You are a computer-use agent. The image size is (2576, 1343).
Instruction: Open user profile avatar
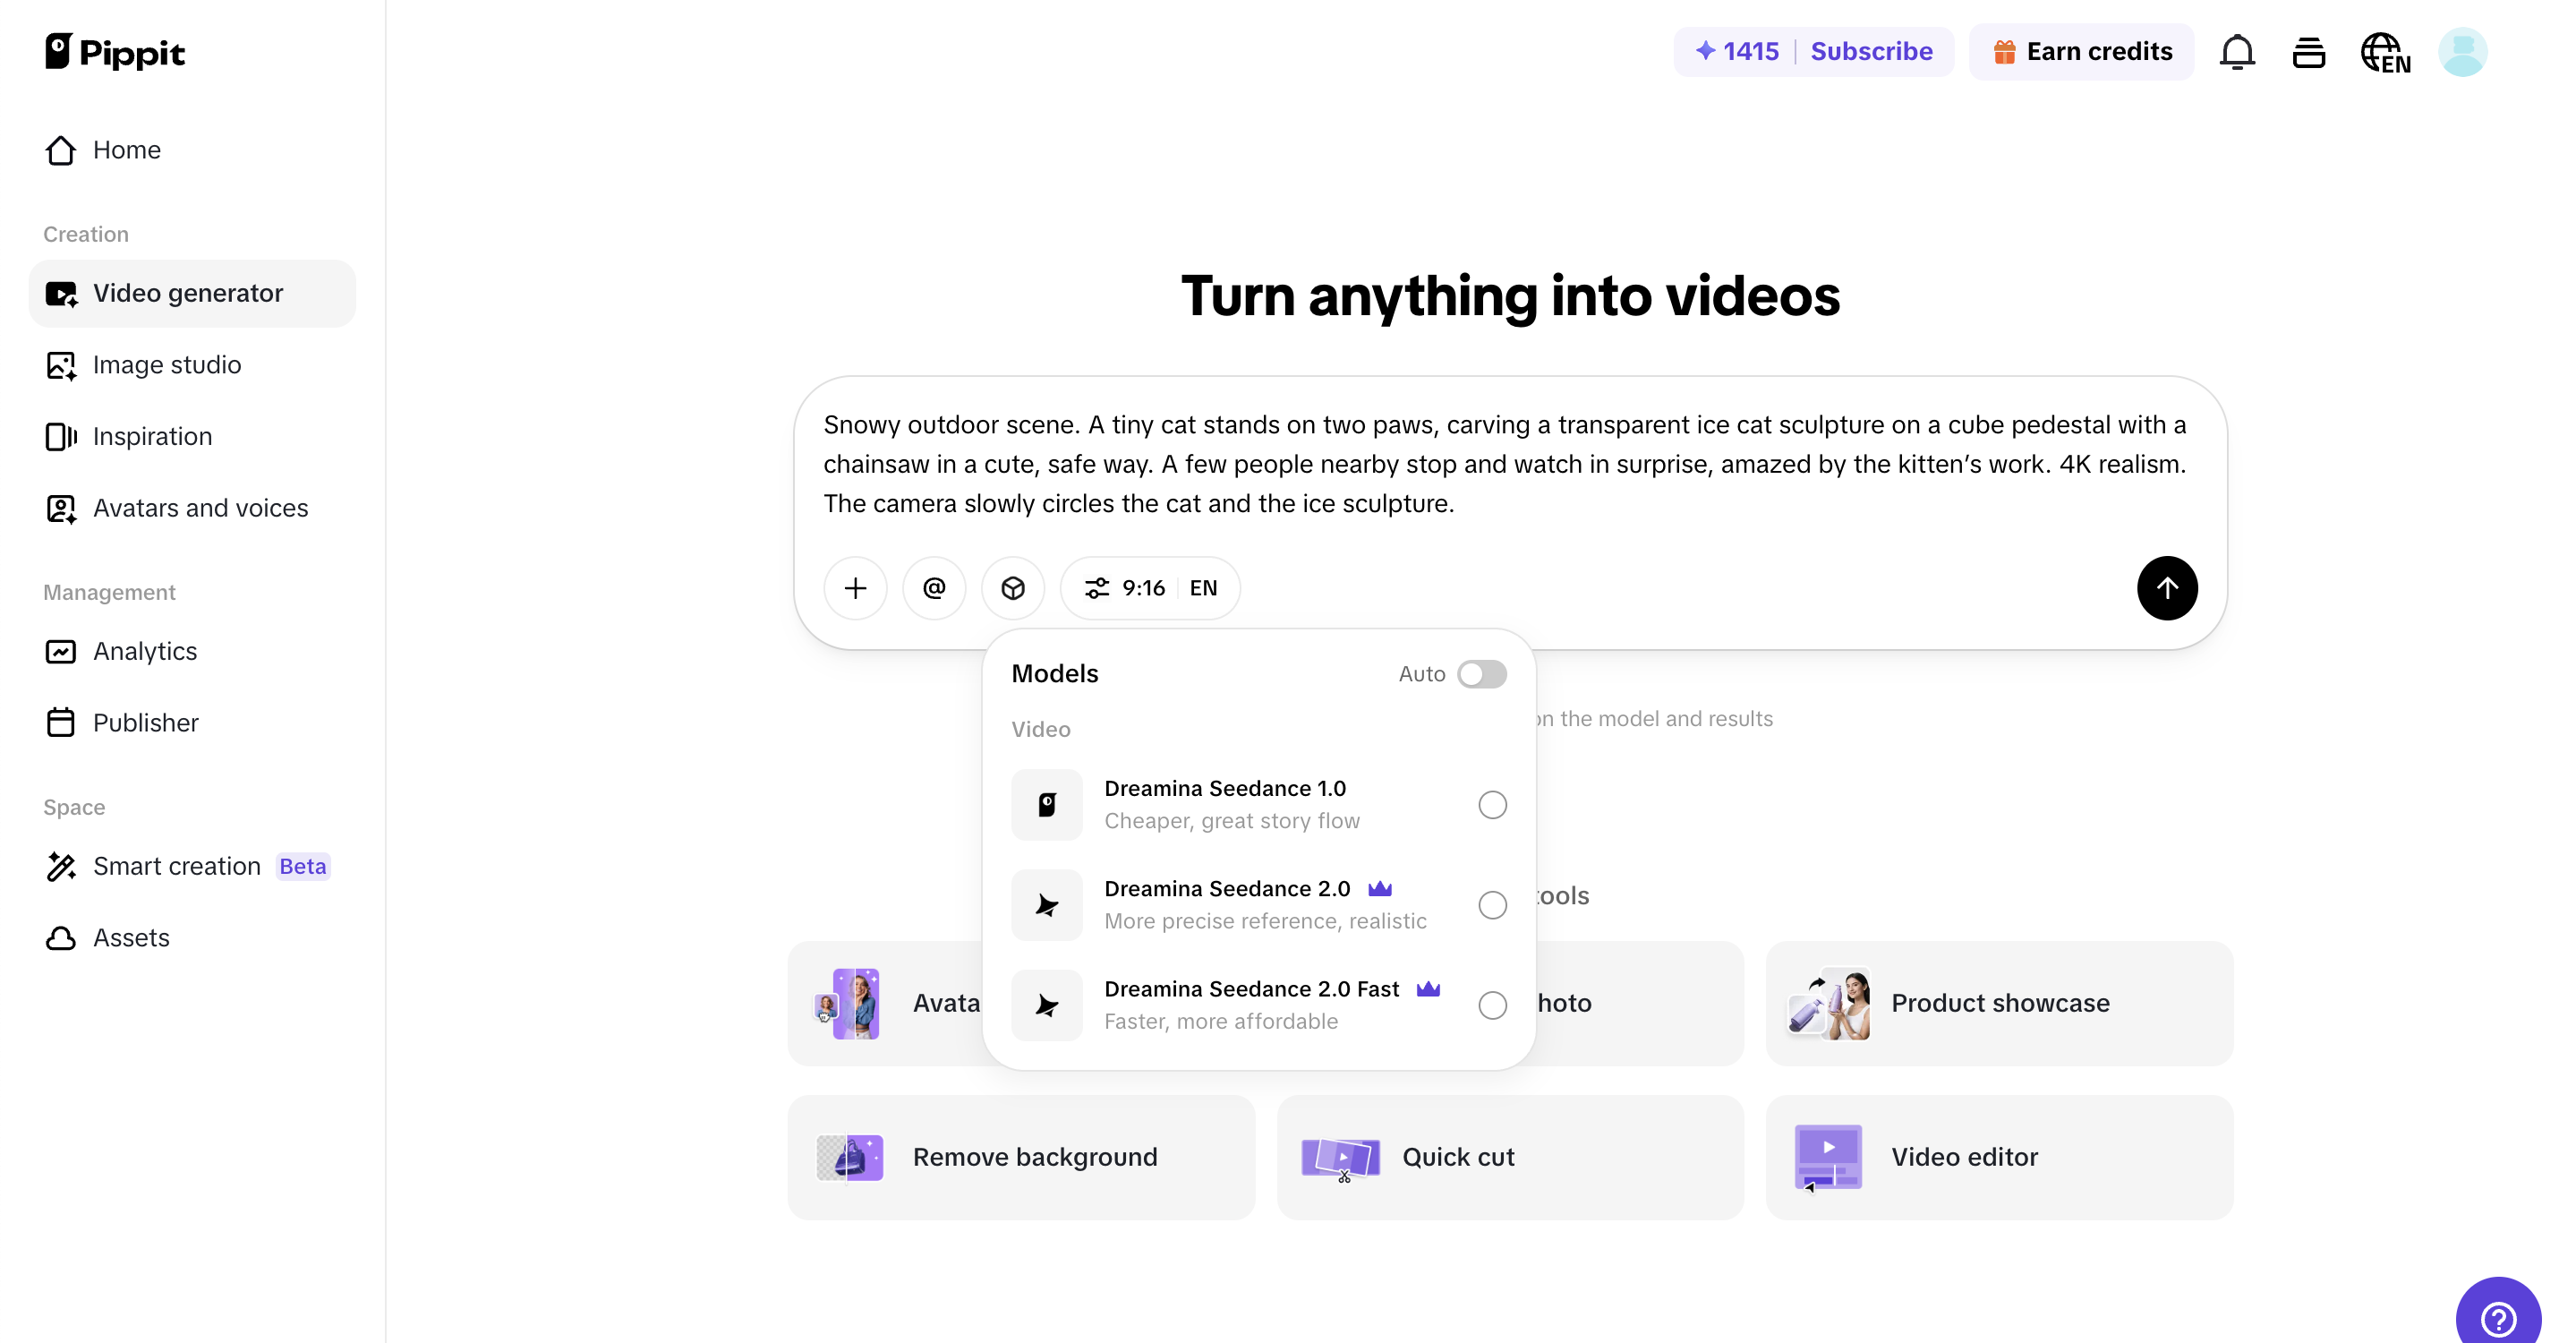coord(2462,52)
